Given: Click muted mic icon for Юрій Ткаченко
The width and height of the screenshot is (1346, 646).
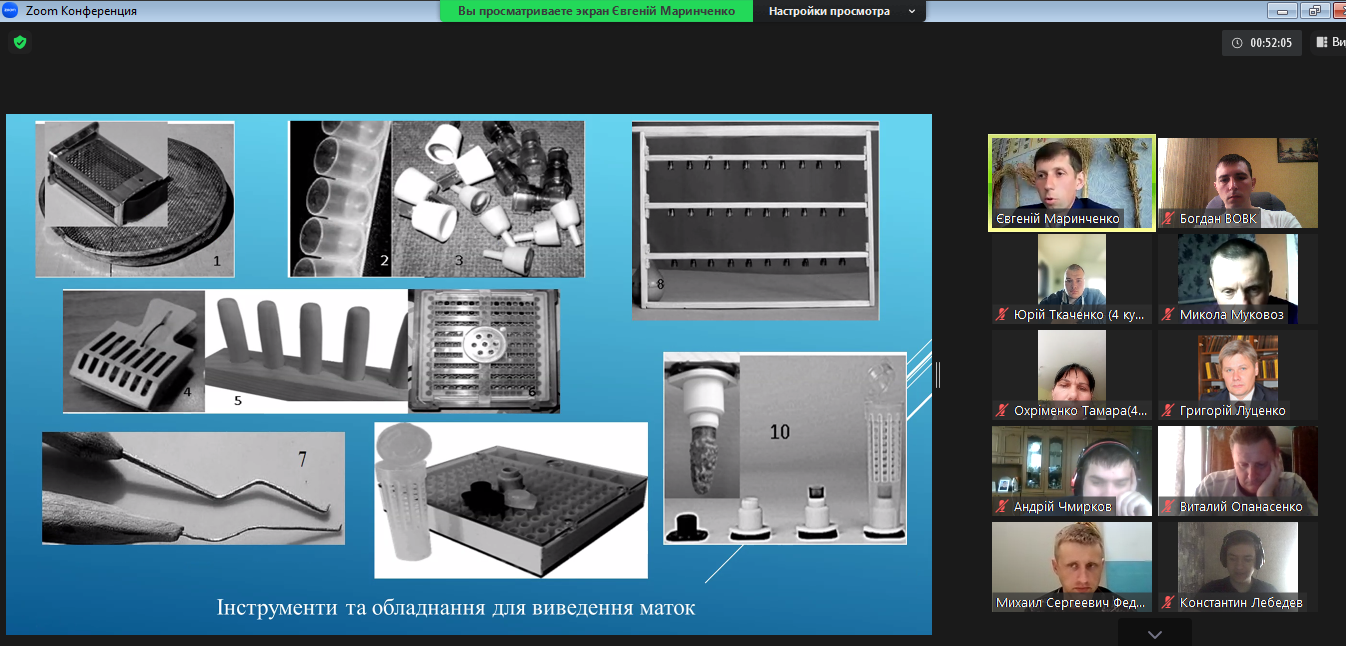Looking at the screenshot, I should point(1002,314).
